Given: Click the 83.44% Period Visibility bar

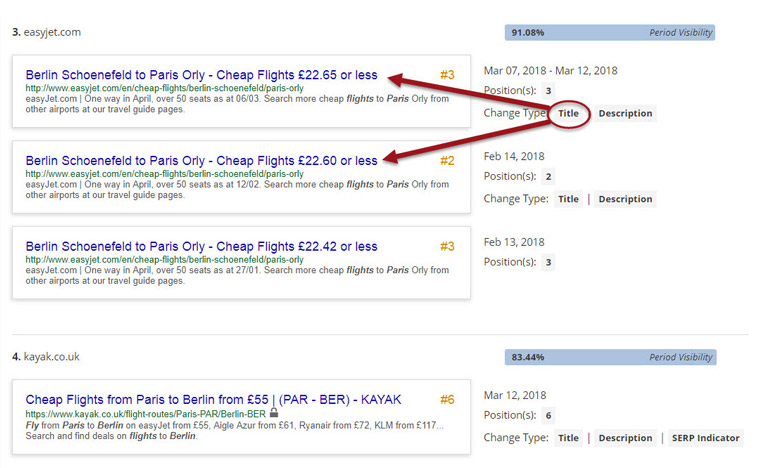Looking at the screenshot, I should click(x=610, y=357).
